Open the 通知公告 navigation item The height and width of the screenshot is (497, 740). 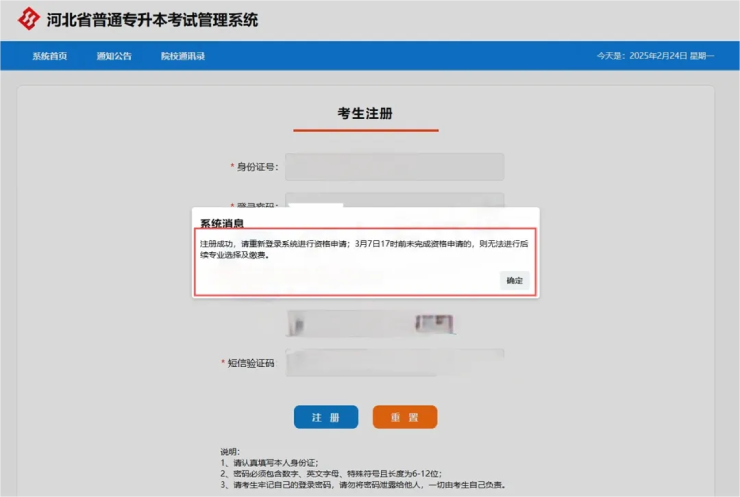pos(114,56)
